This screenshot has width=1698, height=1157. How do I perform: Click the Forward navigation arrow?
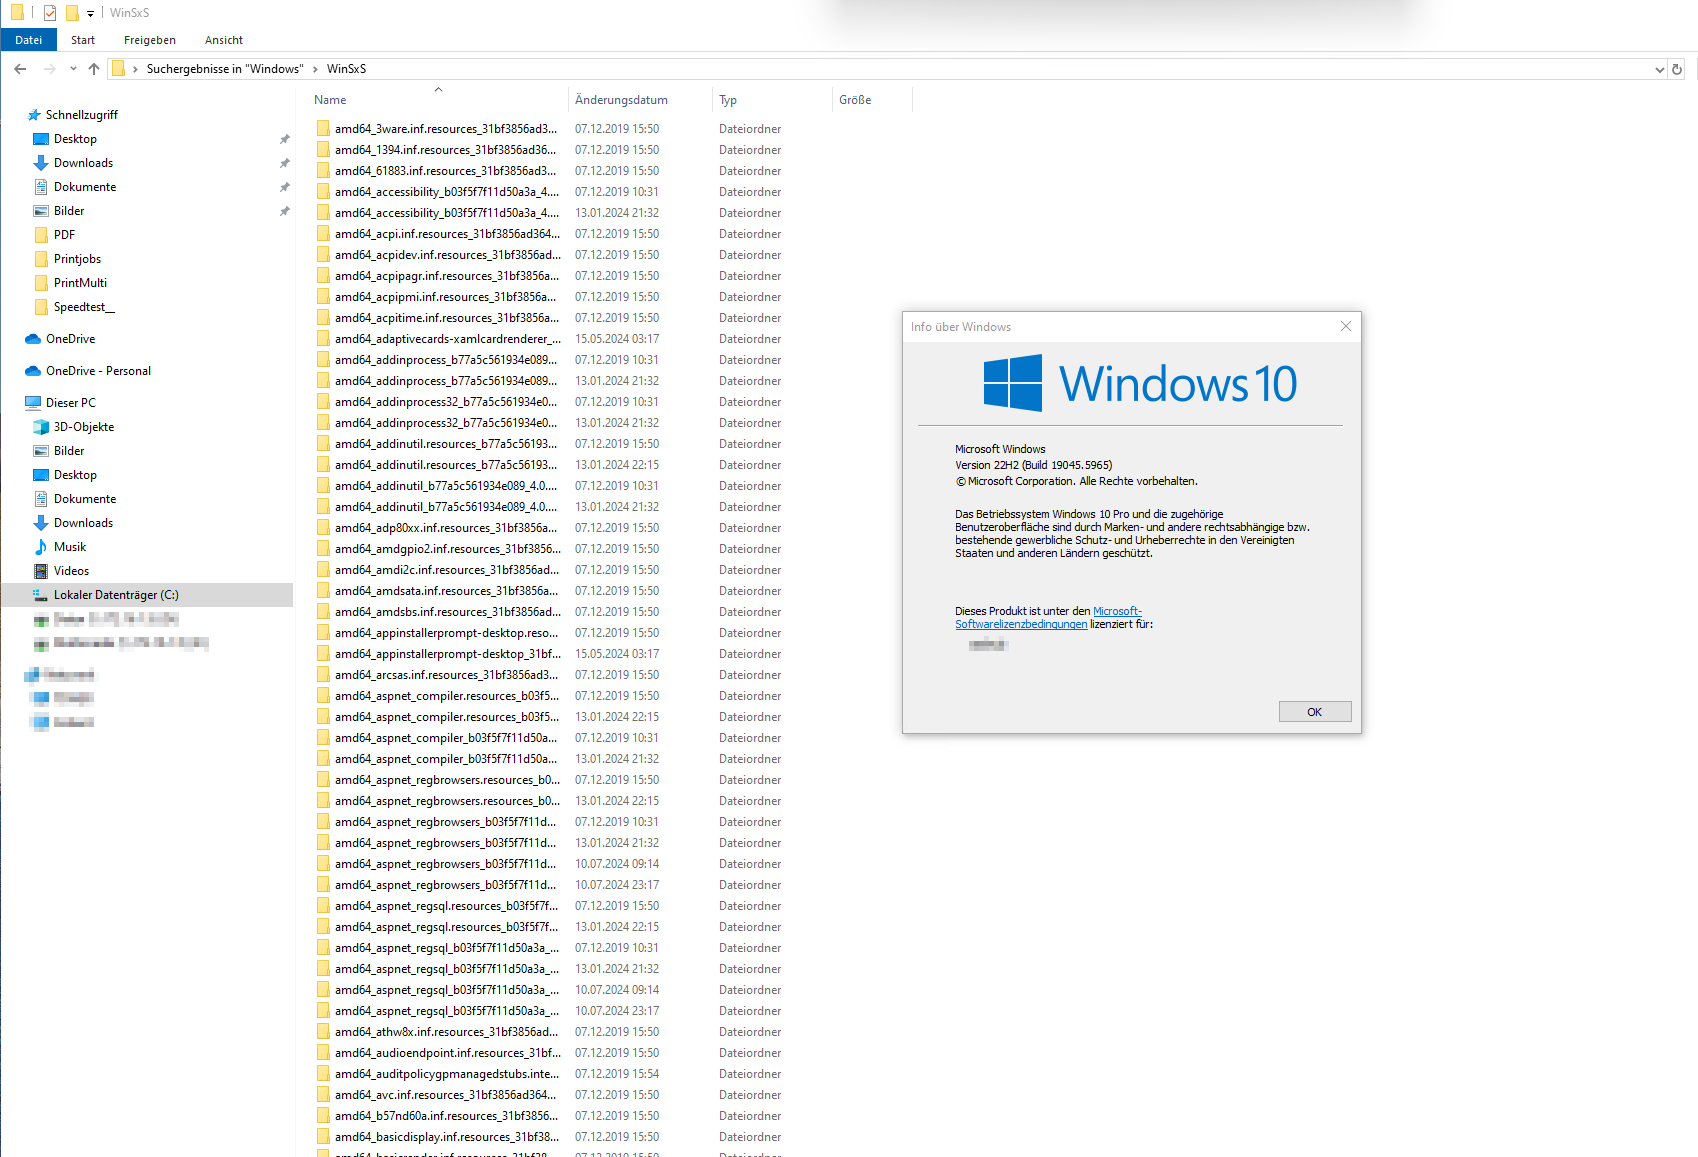click(x=50, y=69)
